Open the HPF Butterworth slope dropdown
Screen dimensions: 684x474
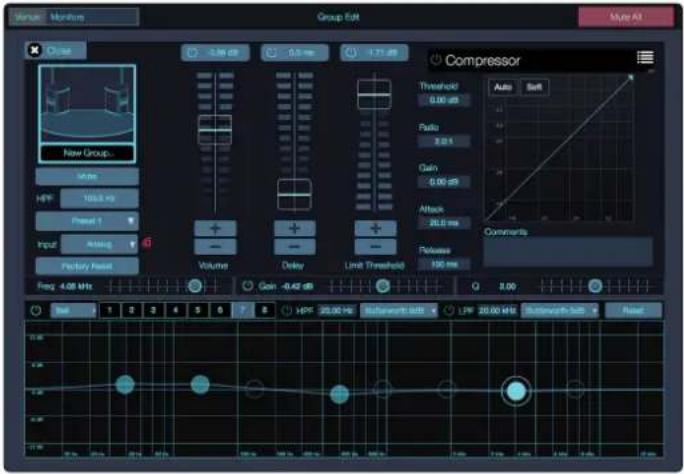(399, 310)
